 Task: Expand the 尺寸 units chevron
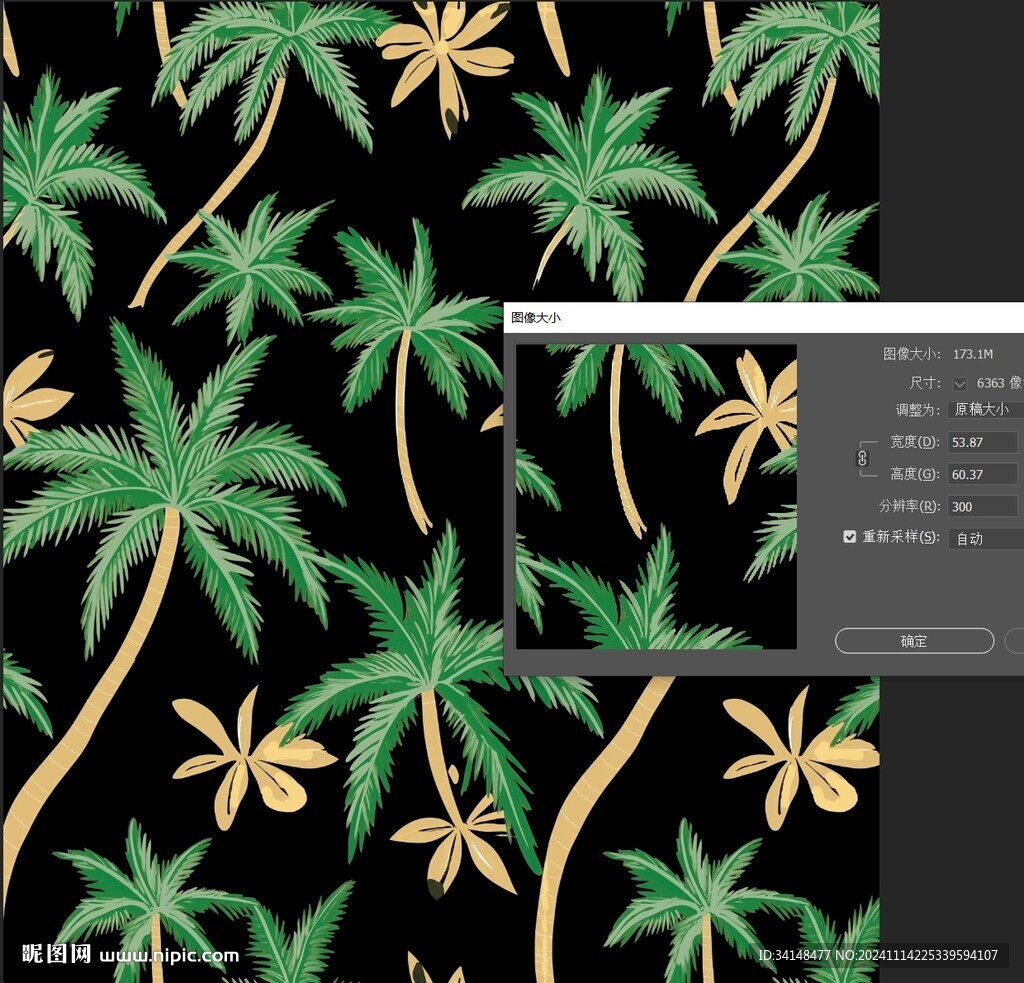[960, 383]
